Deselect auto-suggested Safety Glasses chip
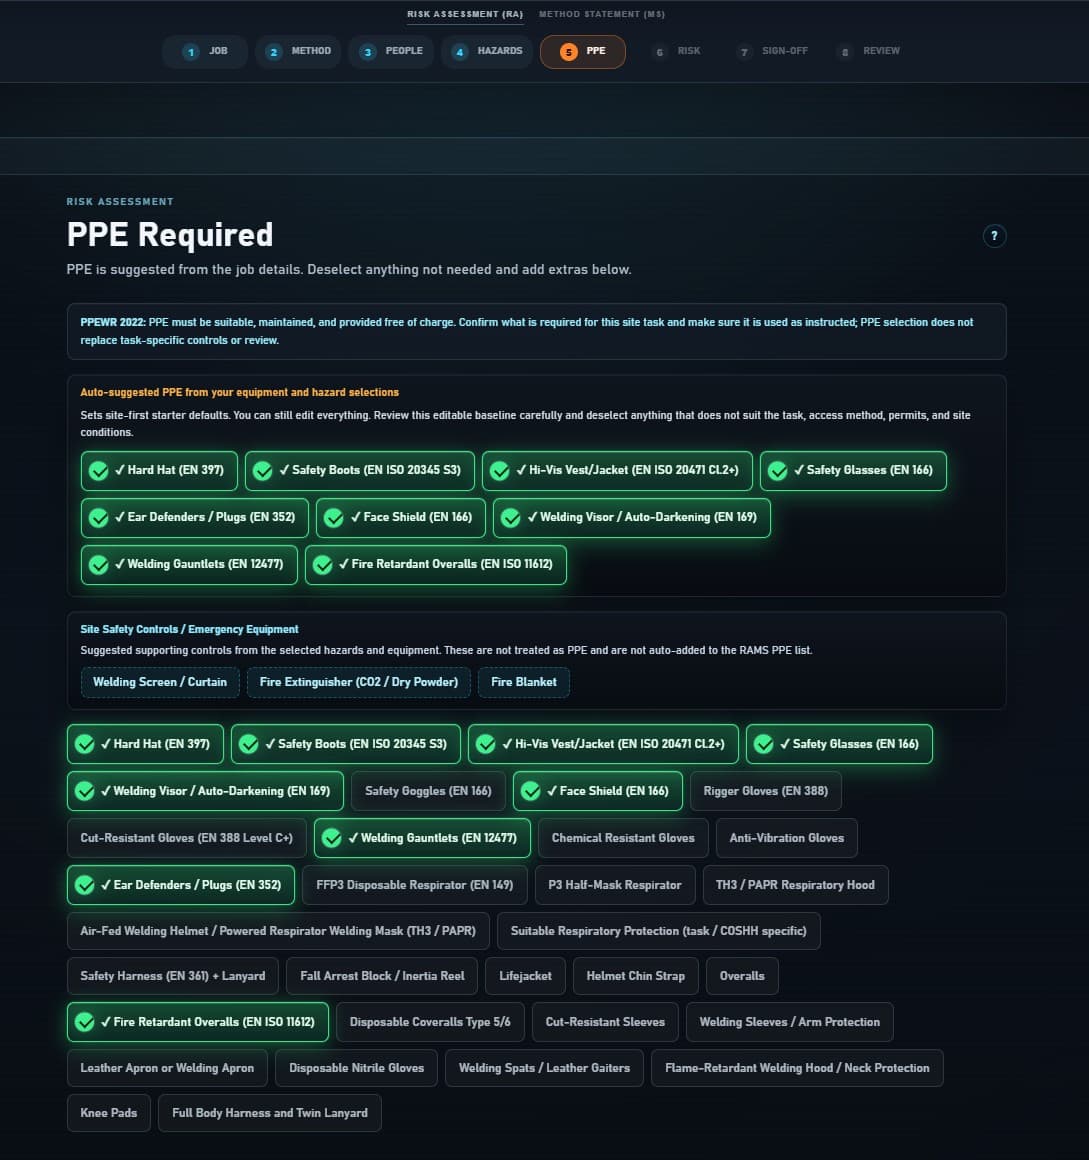Viewport: 1089px width, 1160px height. [x=853, y=471]
